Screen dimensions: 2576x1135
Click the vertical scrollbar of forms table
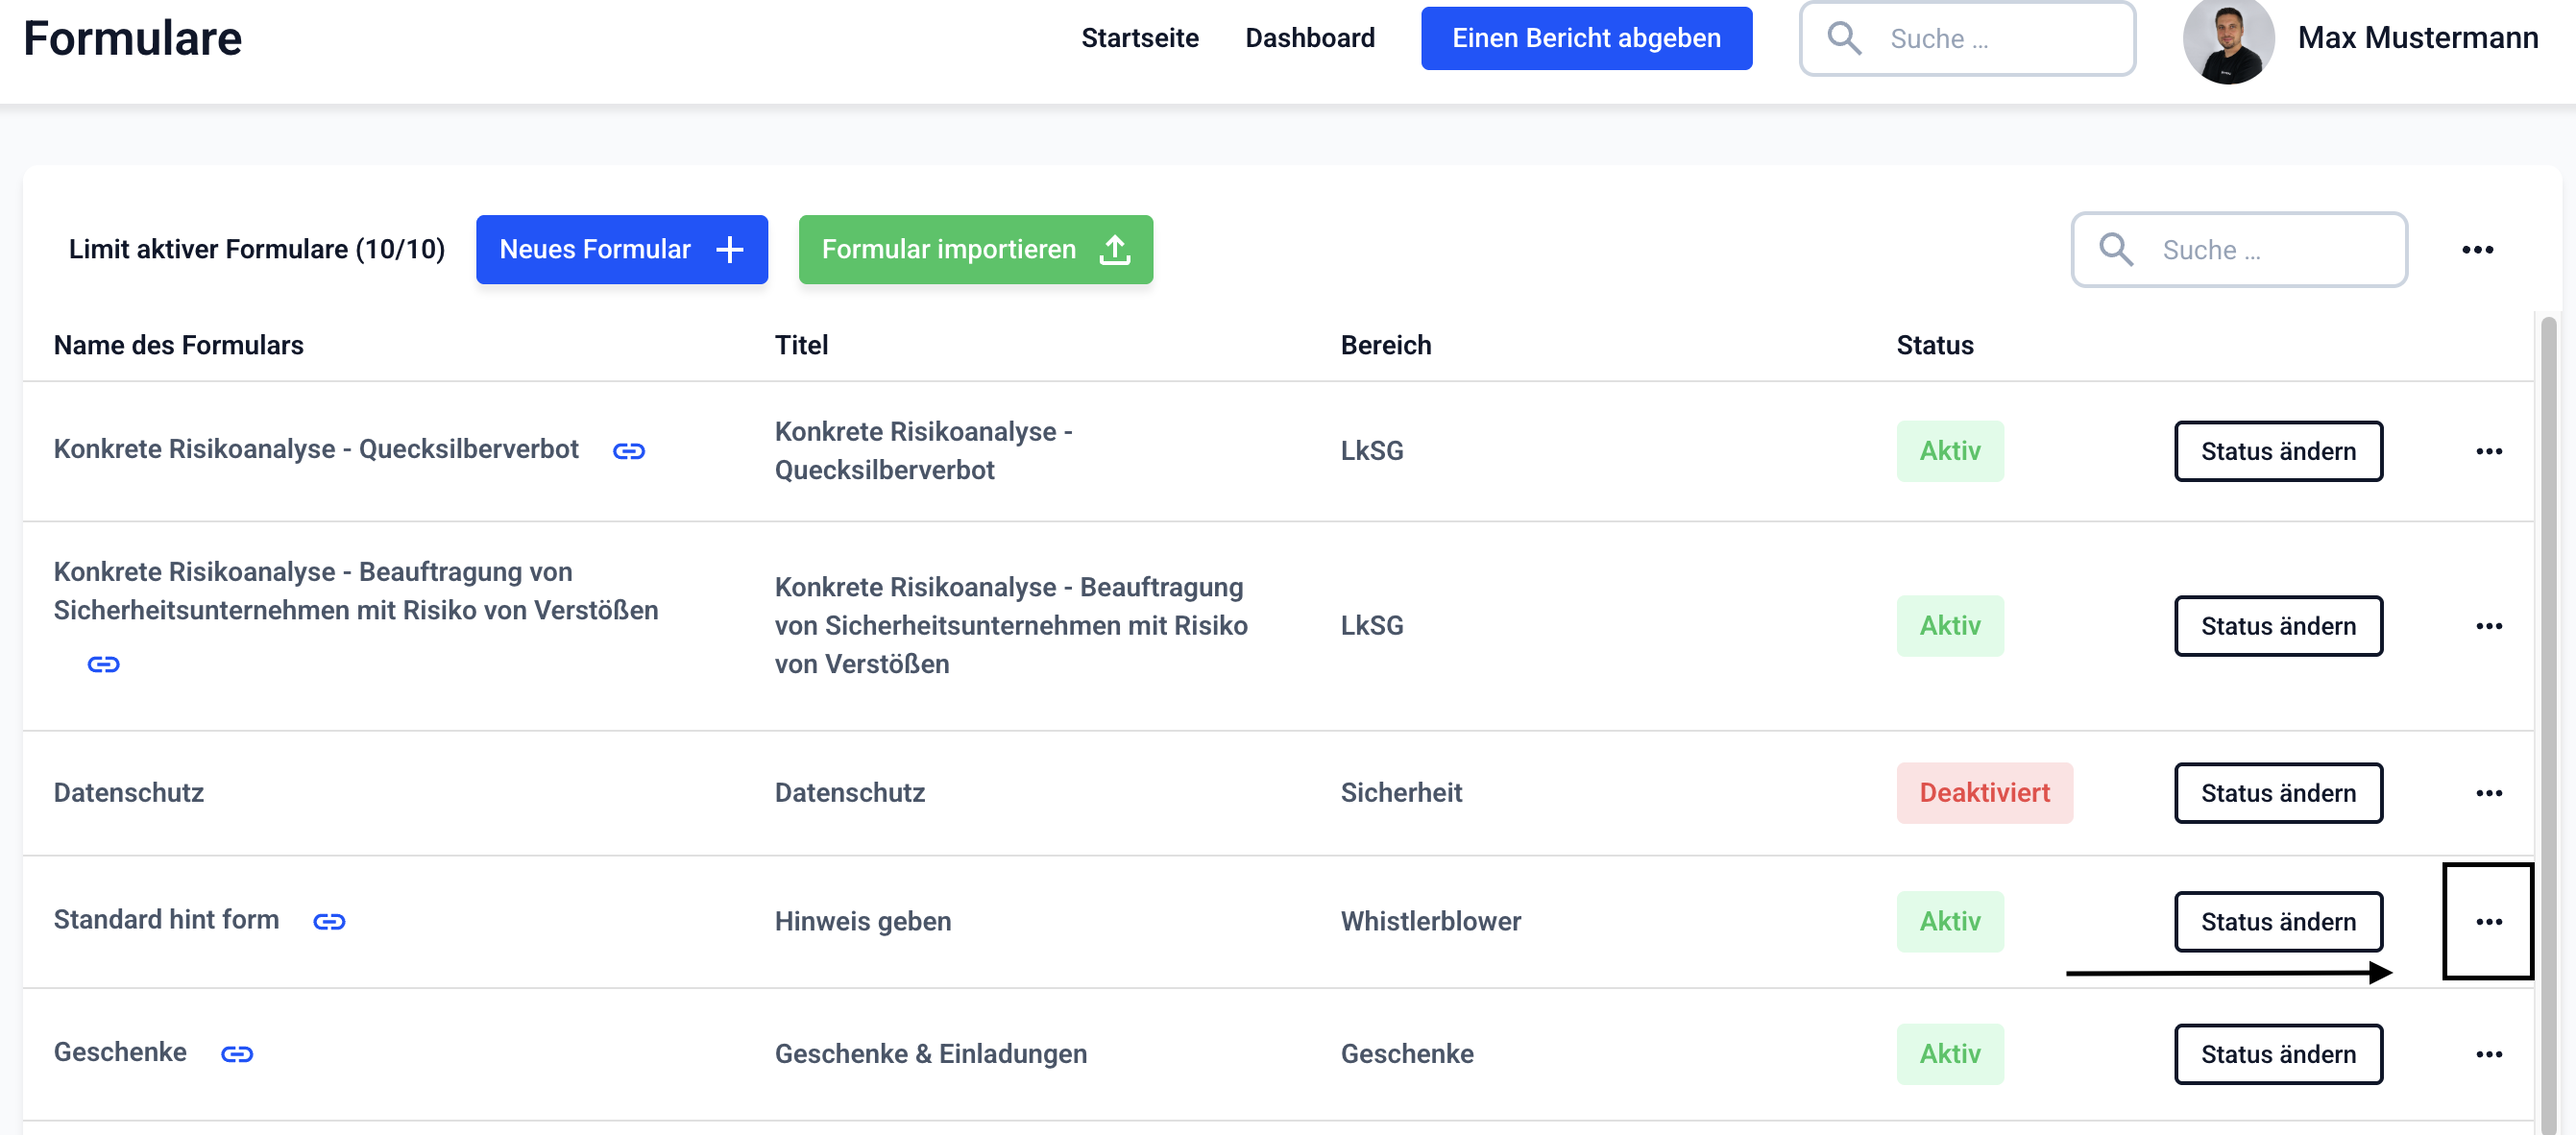(2548, 700)
